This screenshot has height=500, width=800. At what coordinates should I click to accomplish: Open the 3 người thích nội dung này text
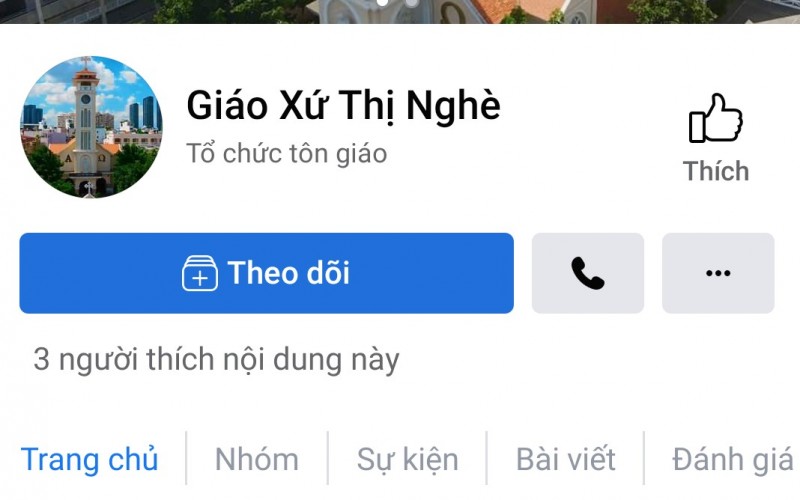pos(216,360)
